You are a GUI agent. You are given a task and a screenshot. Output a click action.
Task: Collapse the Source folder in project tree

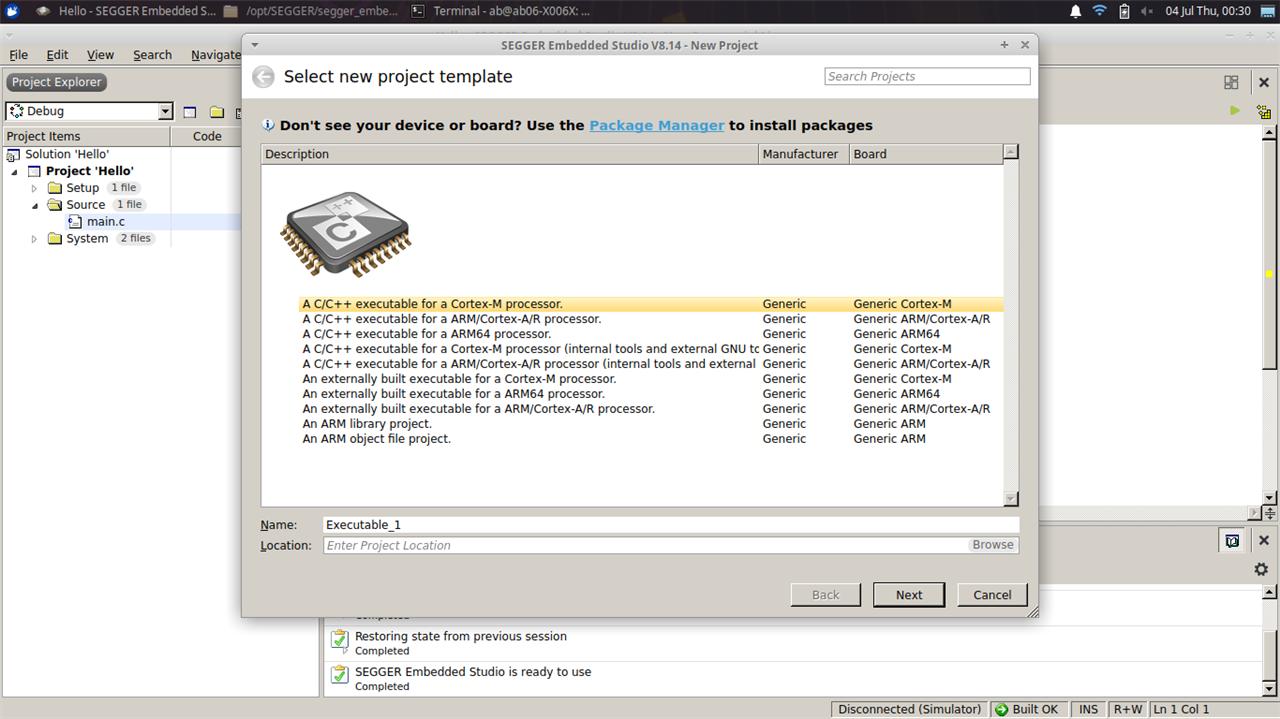tap(34, 205)
